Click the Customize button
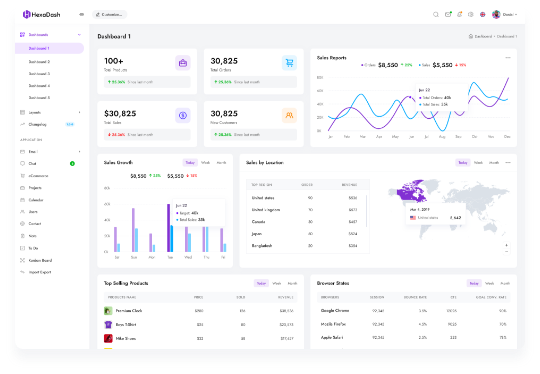This screenshot has height=374, width=540. click(110, 14)
